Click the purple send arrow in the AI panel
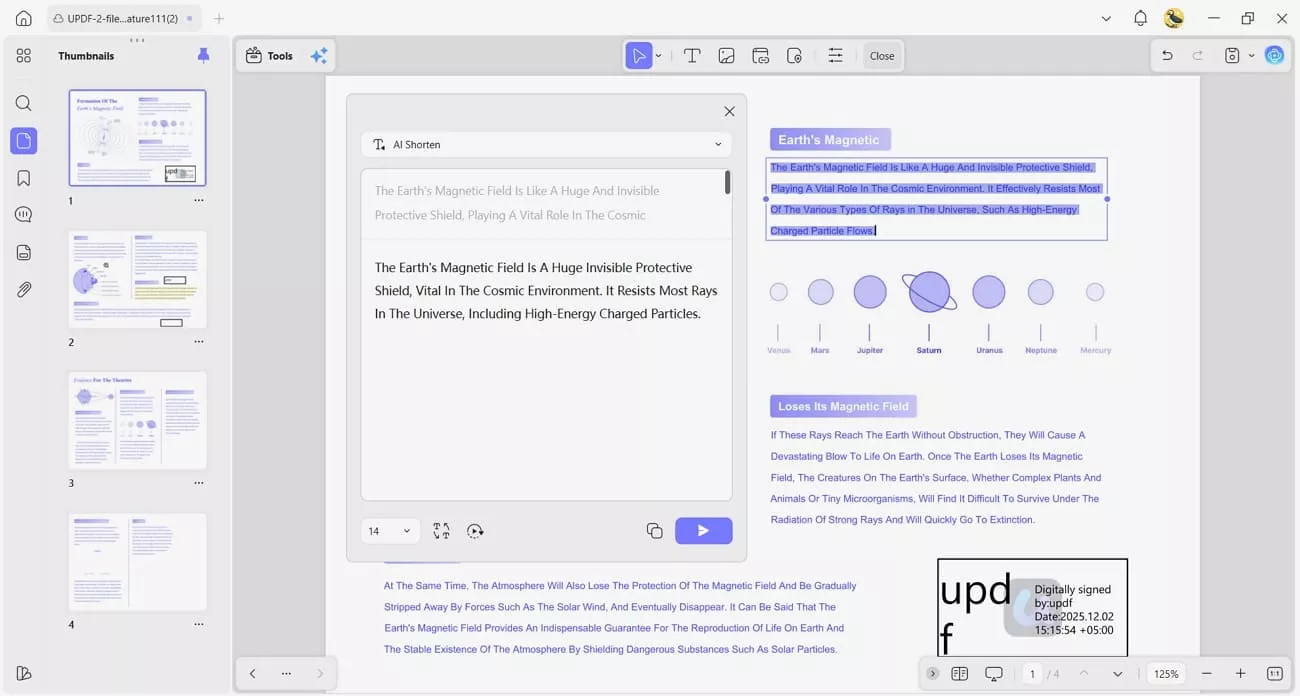 [704, 530]
